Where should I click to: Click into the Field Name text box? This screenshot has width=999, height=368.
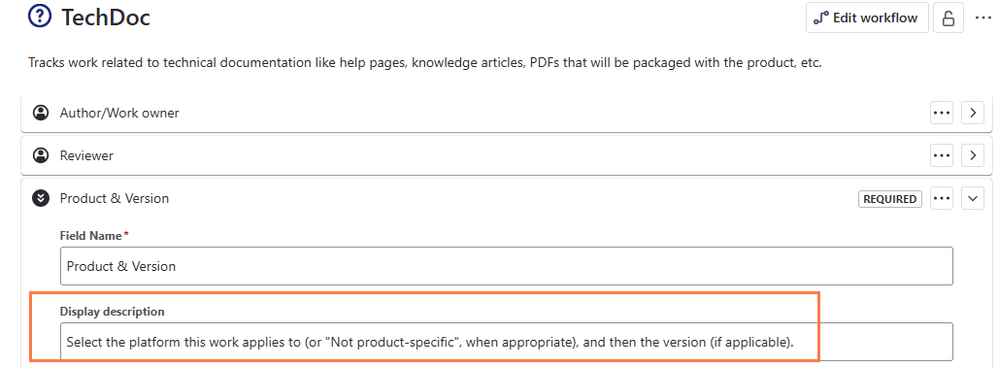click(x=507, y=266)
